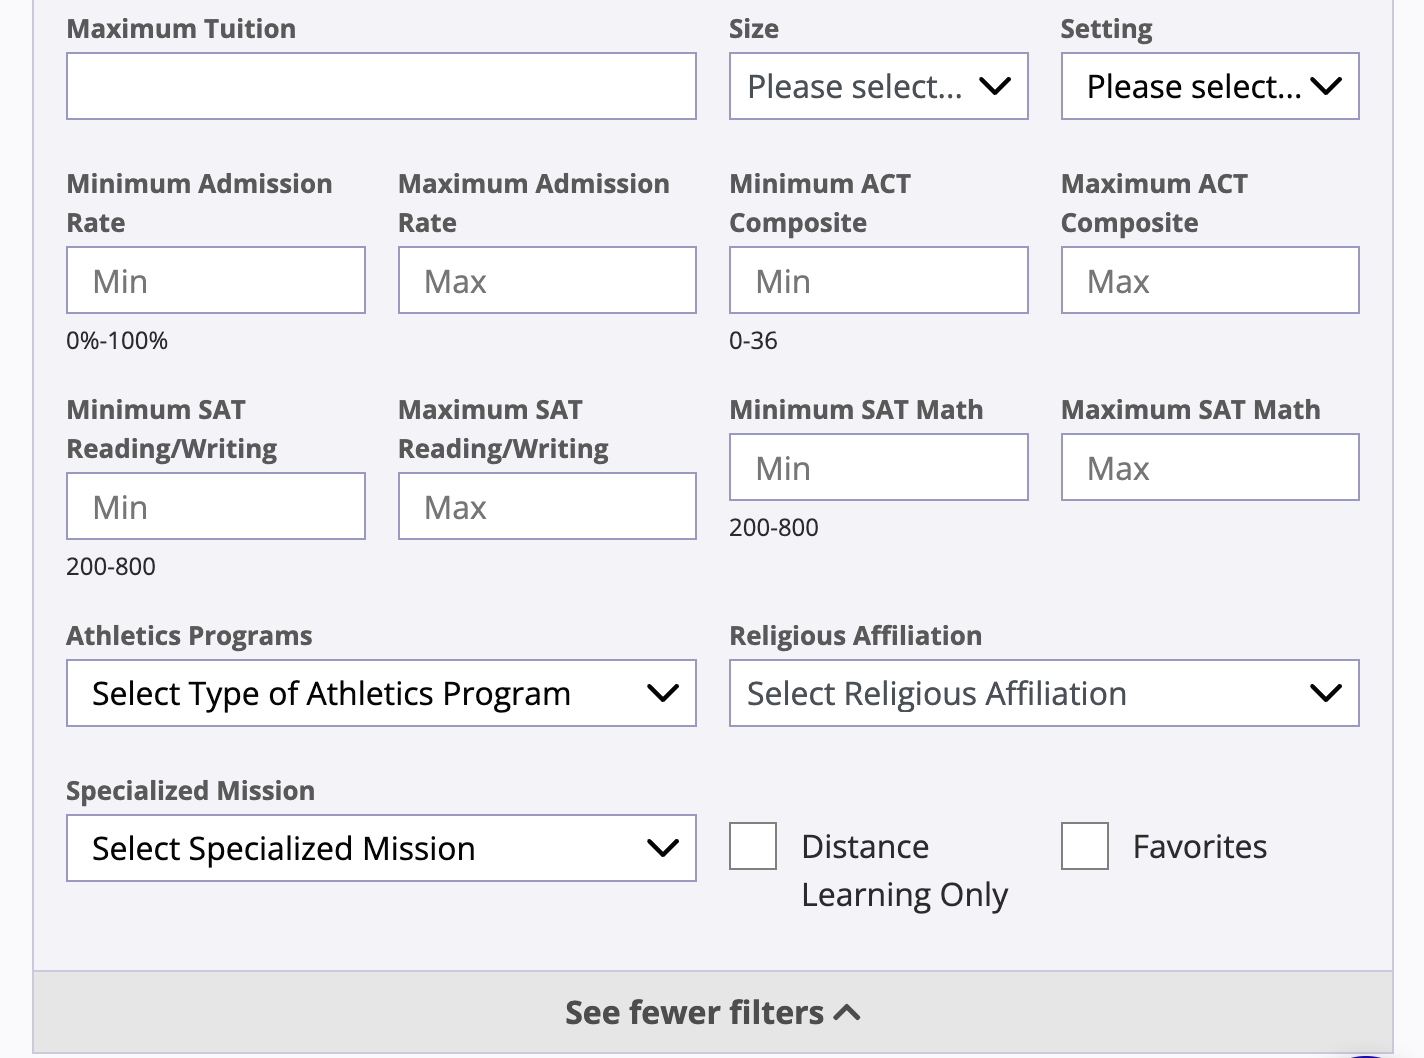Check the Favorites checkbox
1424x1058 pixels.
point(1085,846)
